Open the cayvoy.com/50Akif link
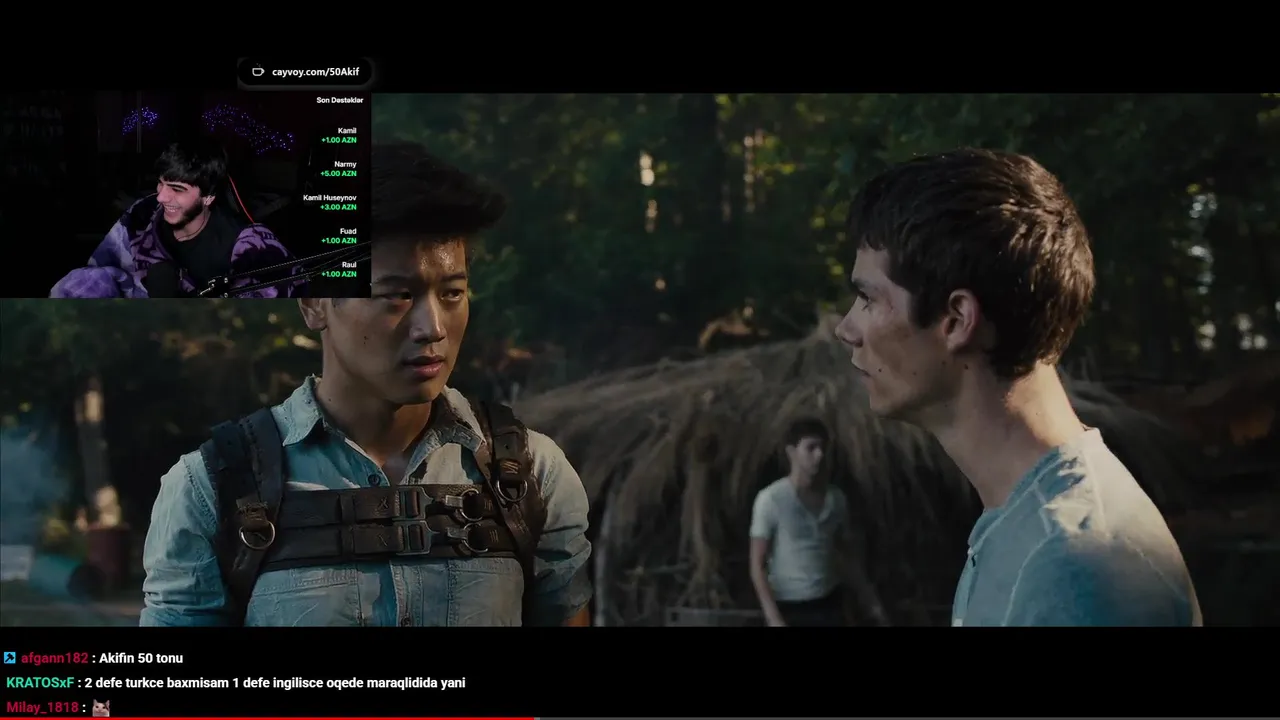The width and height of the screenshot is (1280, 720). [x=315, y=72]
